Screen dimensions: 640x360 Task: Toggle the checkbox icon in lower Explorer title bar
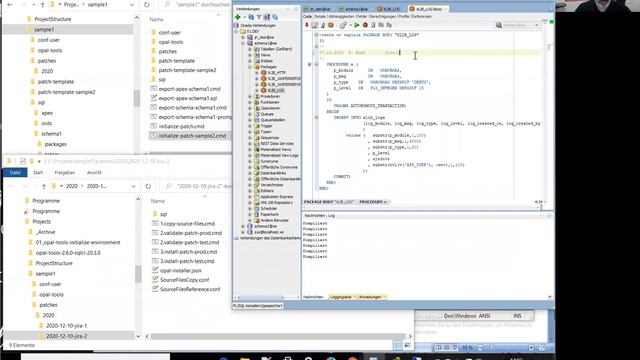pyautogui.click(x=22, y=161)
